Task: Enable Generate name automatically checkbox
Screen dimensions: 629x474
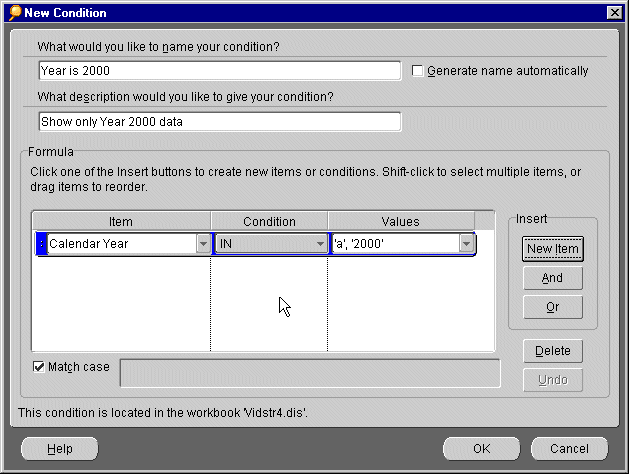Action: [419, 71]
